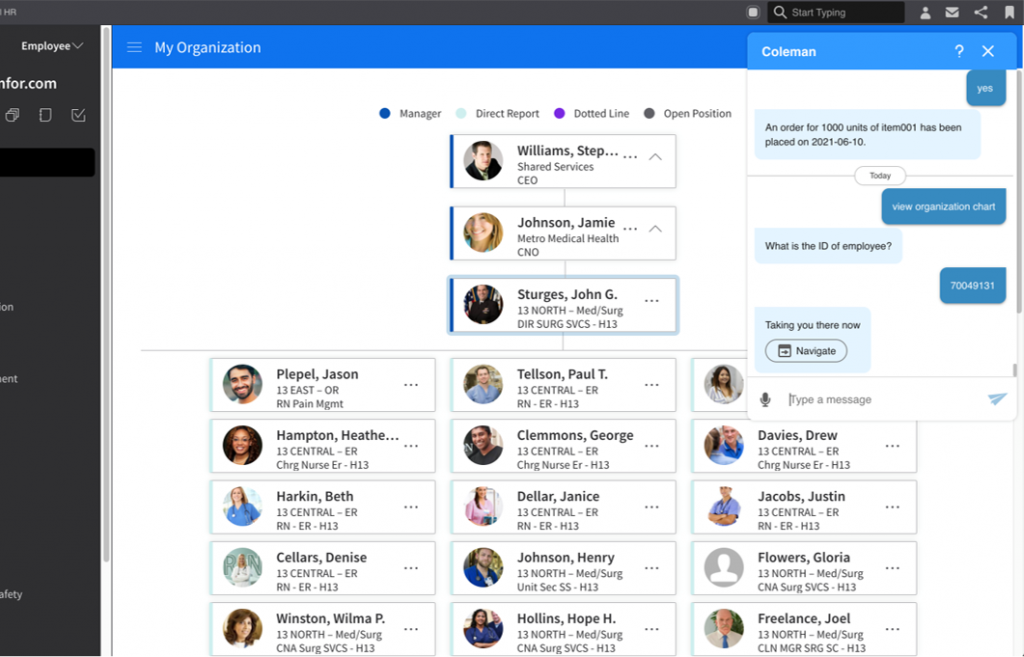Click the user profile icon in top bar
Screen dimensions: 1024x657
(925, 12)
